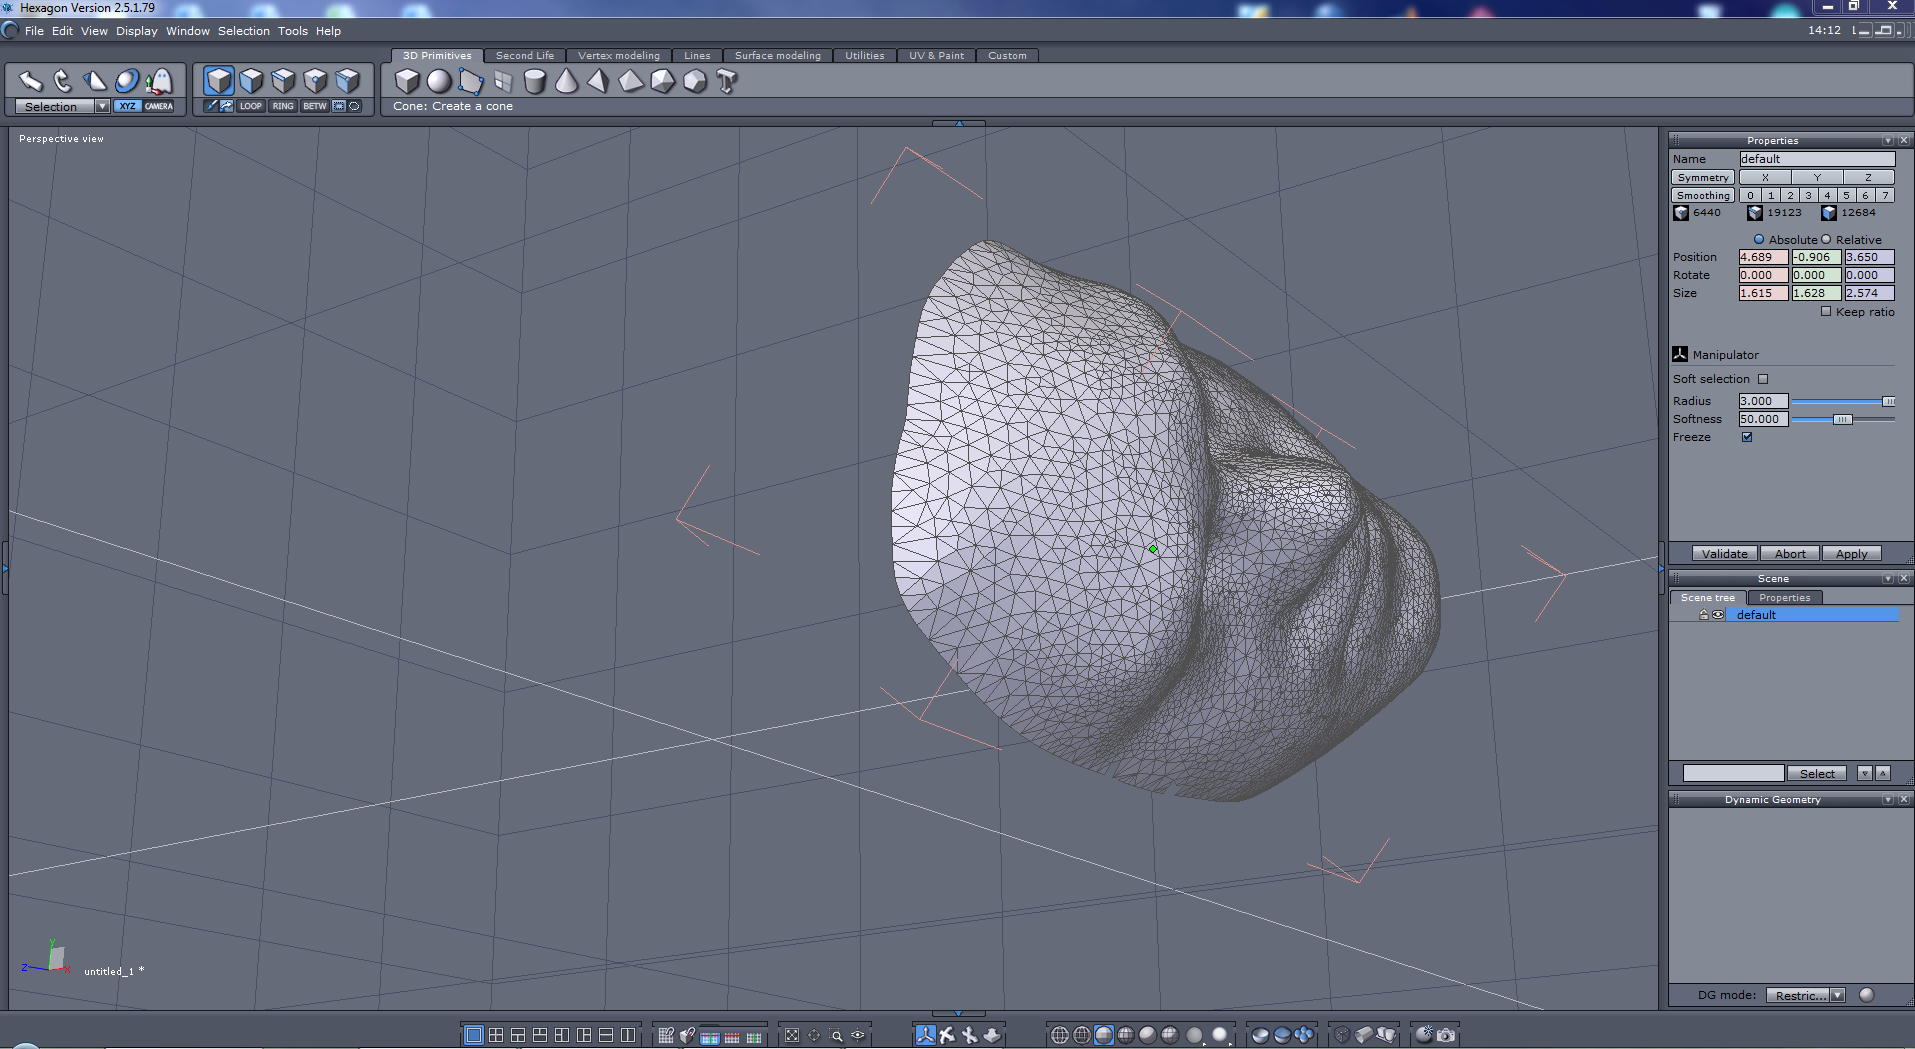Create a cylinder primitive
Screen dimensions: 1915x1049
click(x=535, y=81)
